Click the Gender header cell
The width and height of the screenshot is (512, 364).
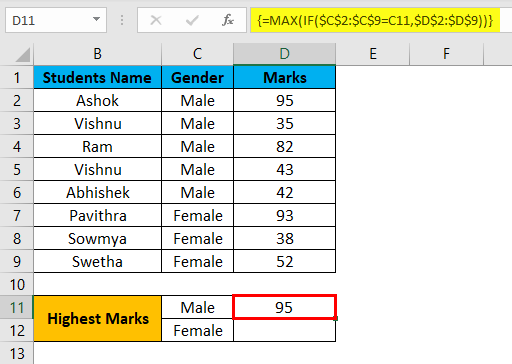[197, 77]
